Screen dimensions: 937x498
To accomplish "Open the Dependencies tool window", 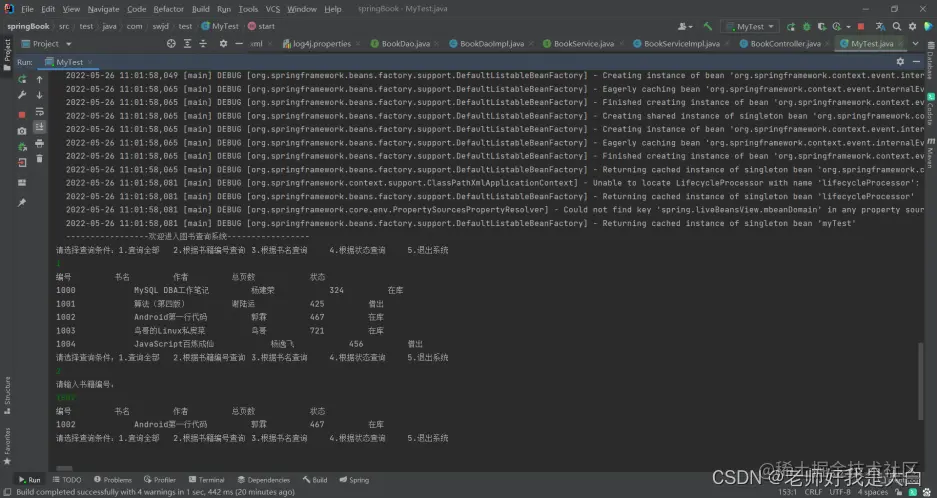I will click(264, 480).
